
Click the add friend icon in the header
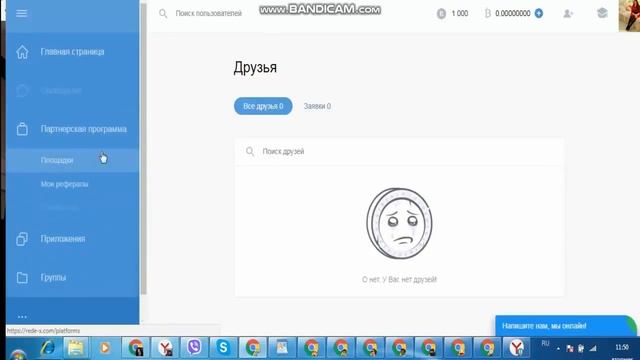(x=568, y=13)
